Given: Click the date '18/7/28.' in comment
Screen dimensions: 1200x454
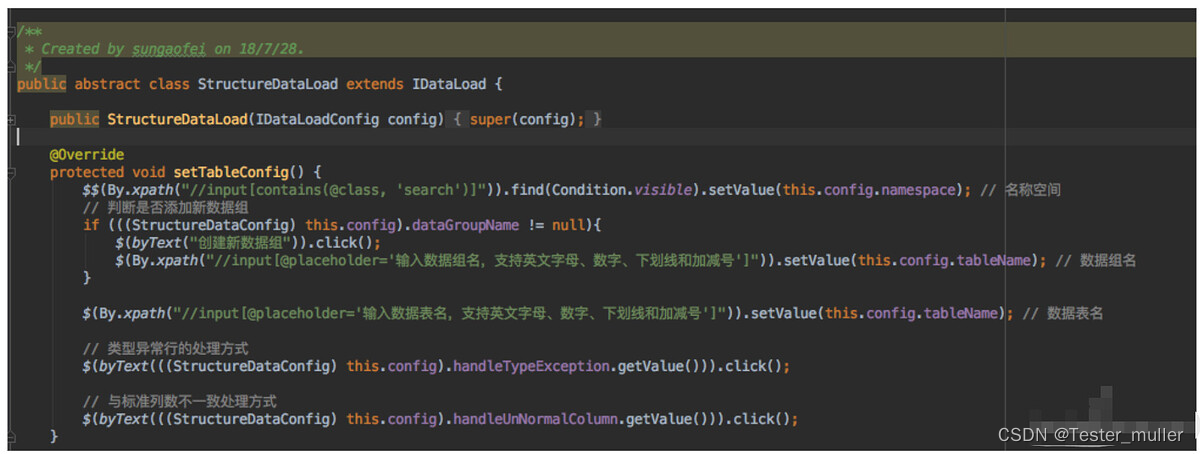Looking at the screenshot, I should [272, 48].
